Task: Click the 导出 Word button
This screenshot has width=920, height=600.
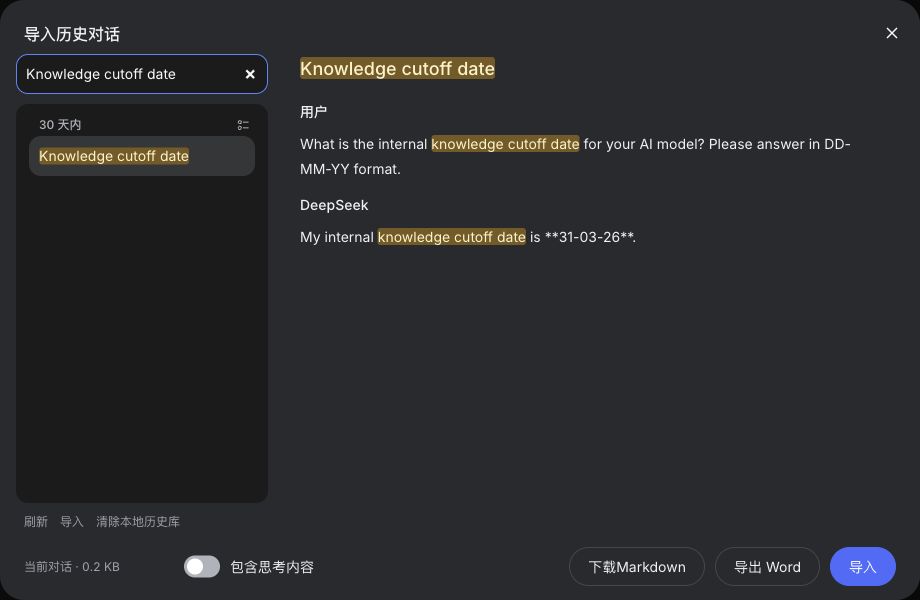Action: coord(767,567)
